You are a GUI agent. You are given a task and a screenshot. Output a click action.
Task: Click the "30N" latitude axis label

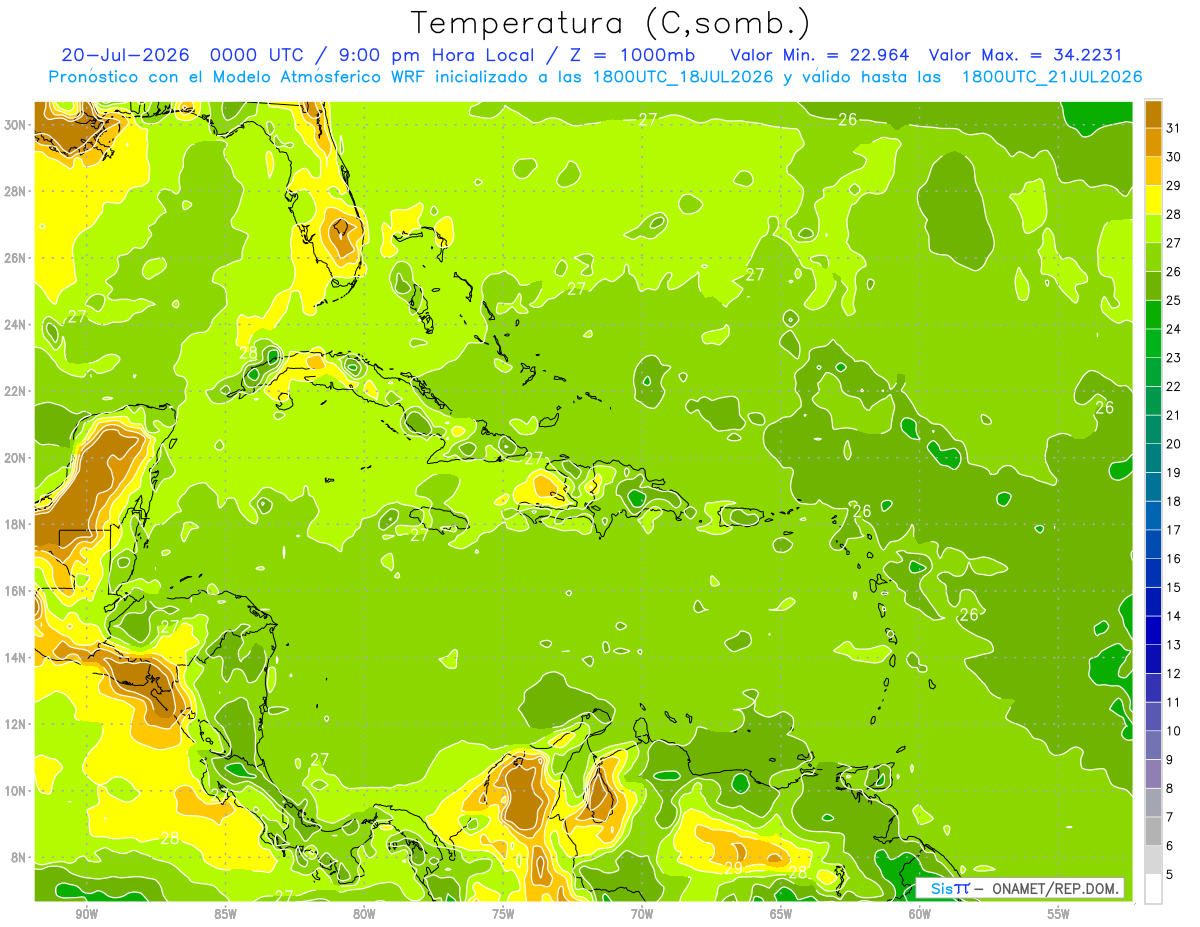tap(16, 125)
